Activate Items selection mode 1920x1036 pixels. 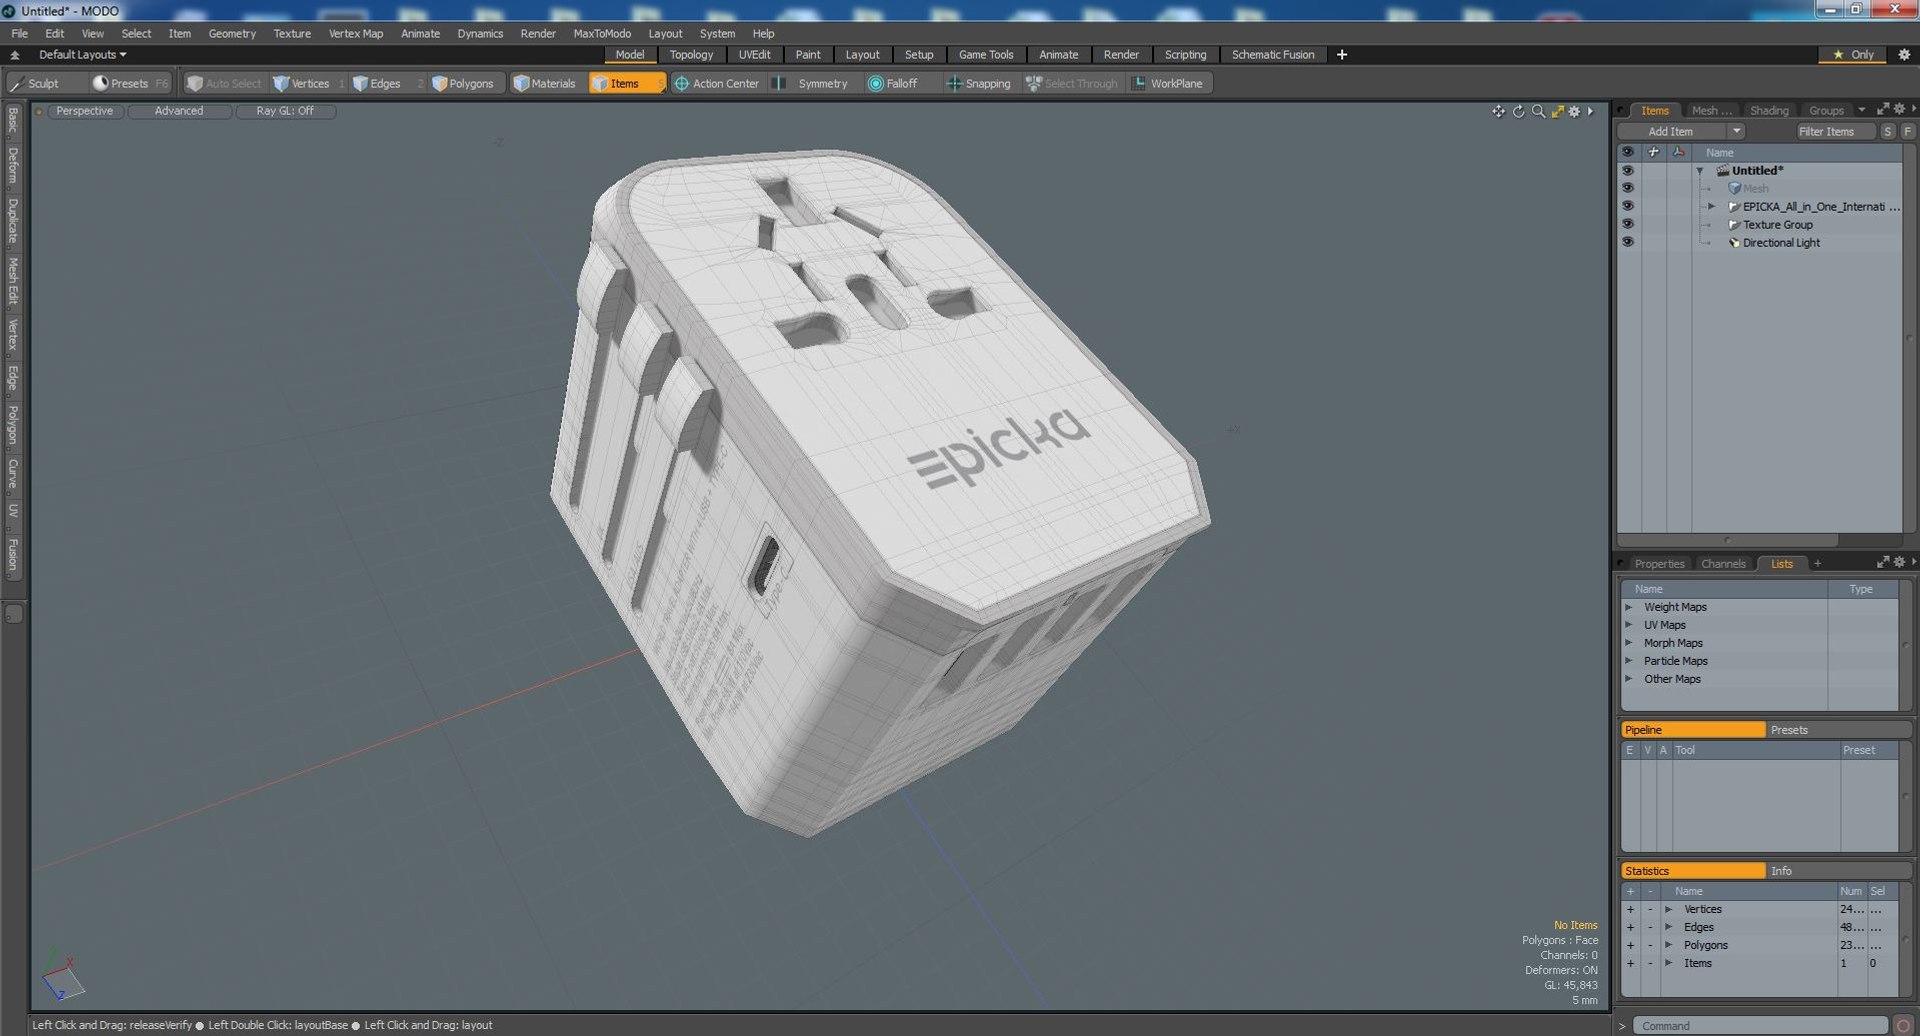click(625, 83)
